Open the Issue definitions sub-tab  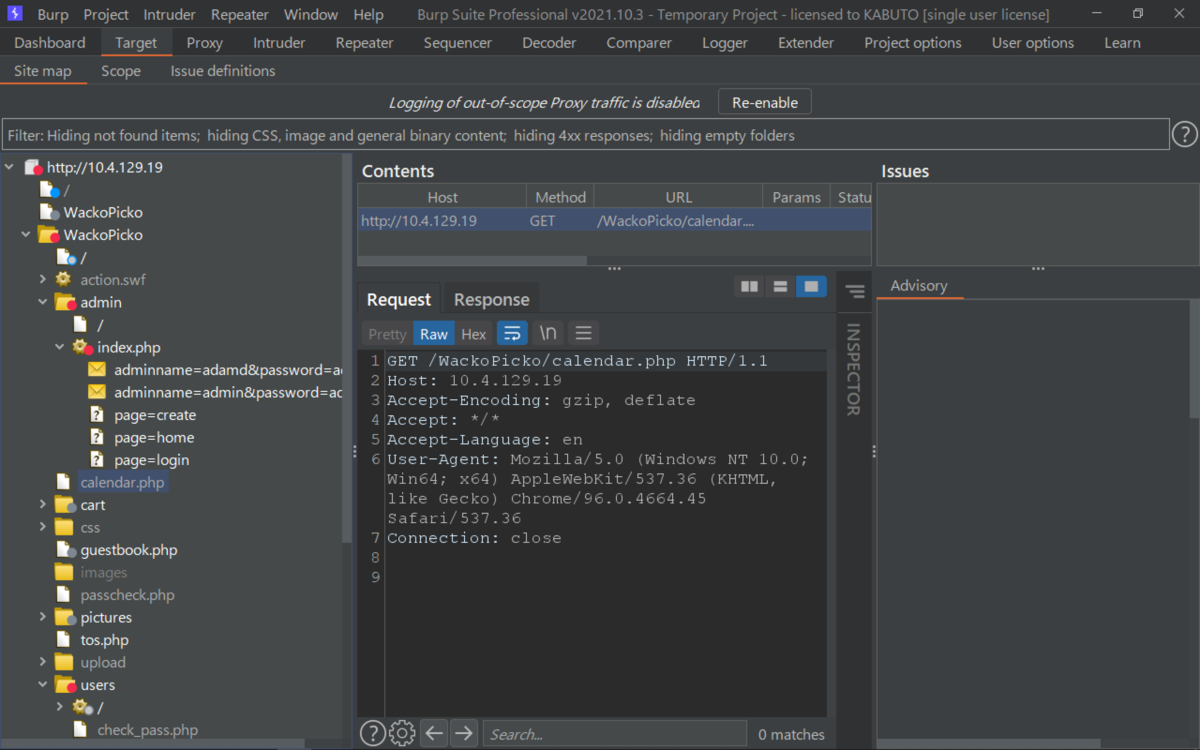pyautogui.click(x=222, y=71)
